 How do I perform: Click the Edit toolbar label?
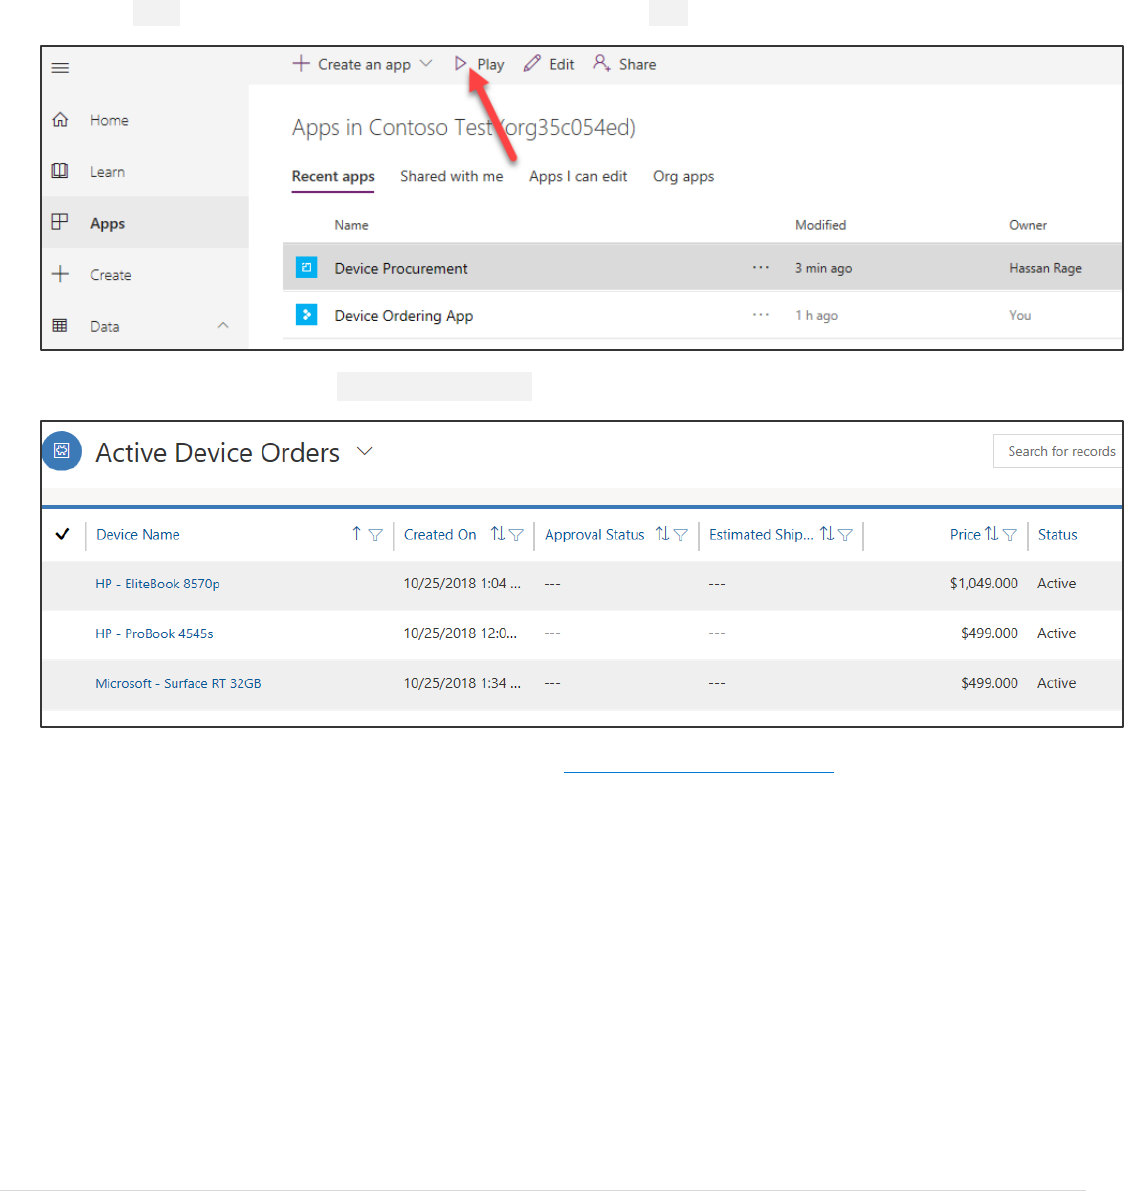coord(561,65)
